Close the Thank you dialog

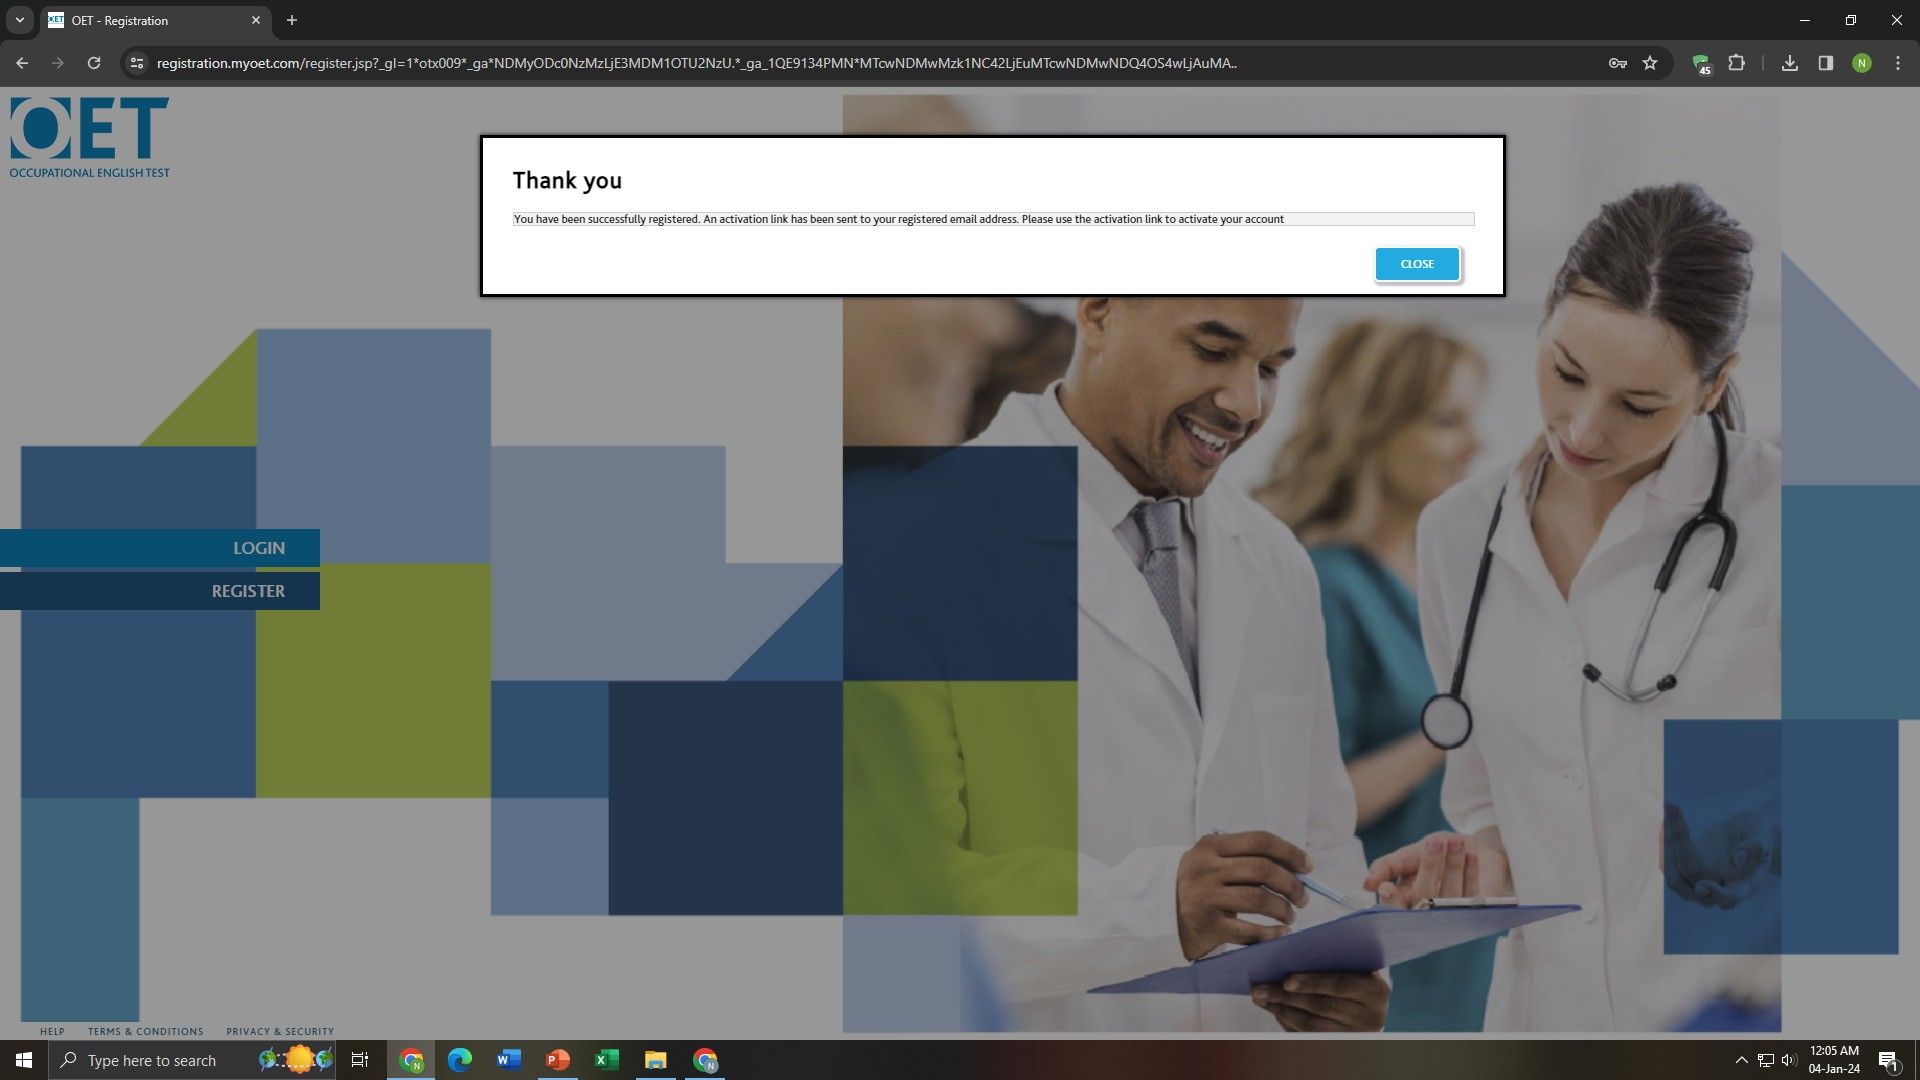click(1417, 264)
